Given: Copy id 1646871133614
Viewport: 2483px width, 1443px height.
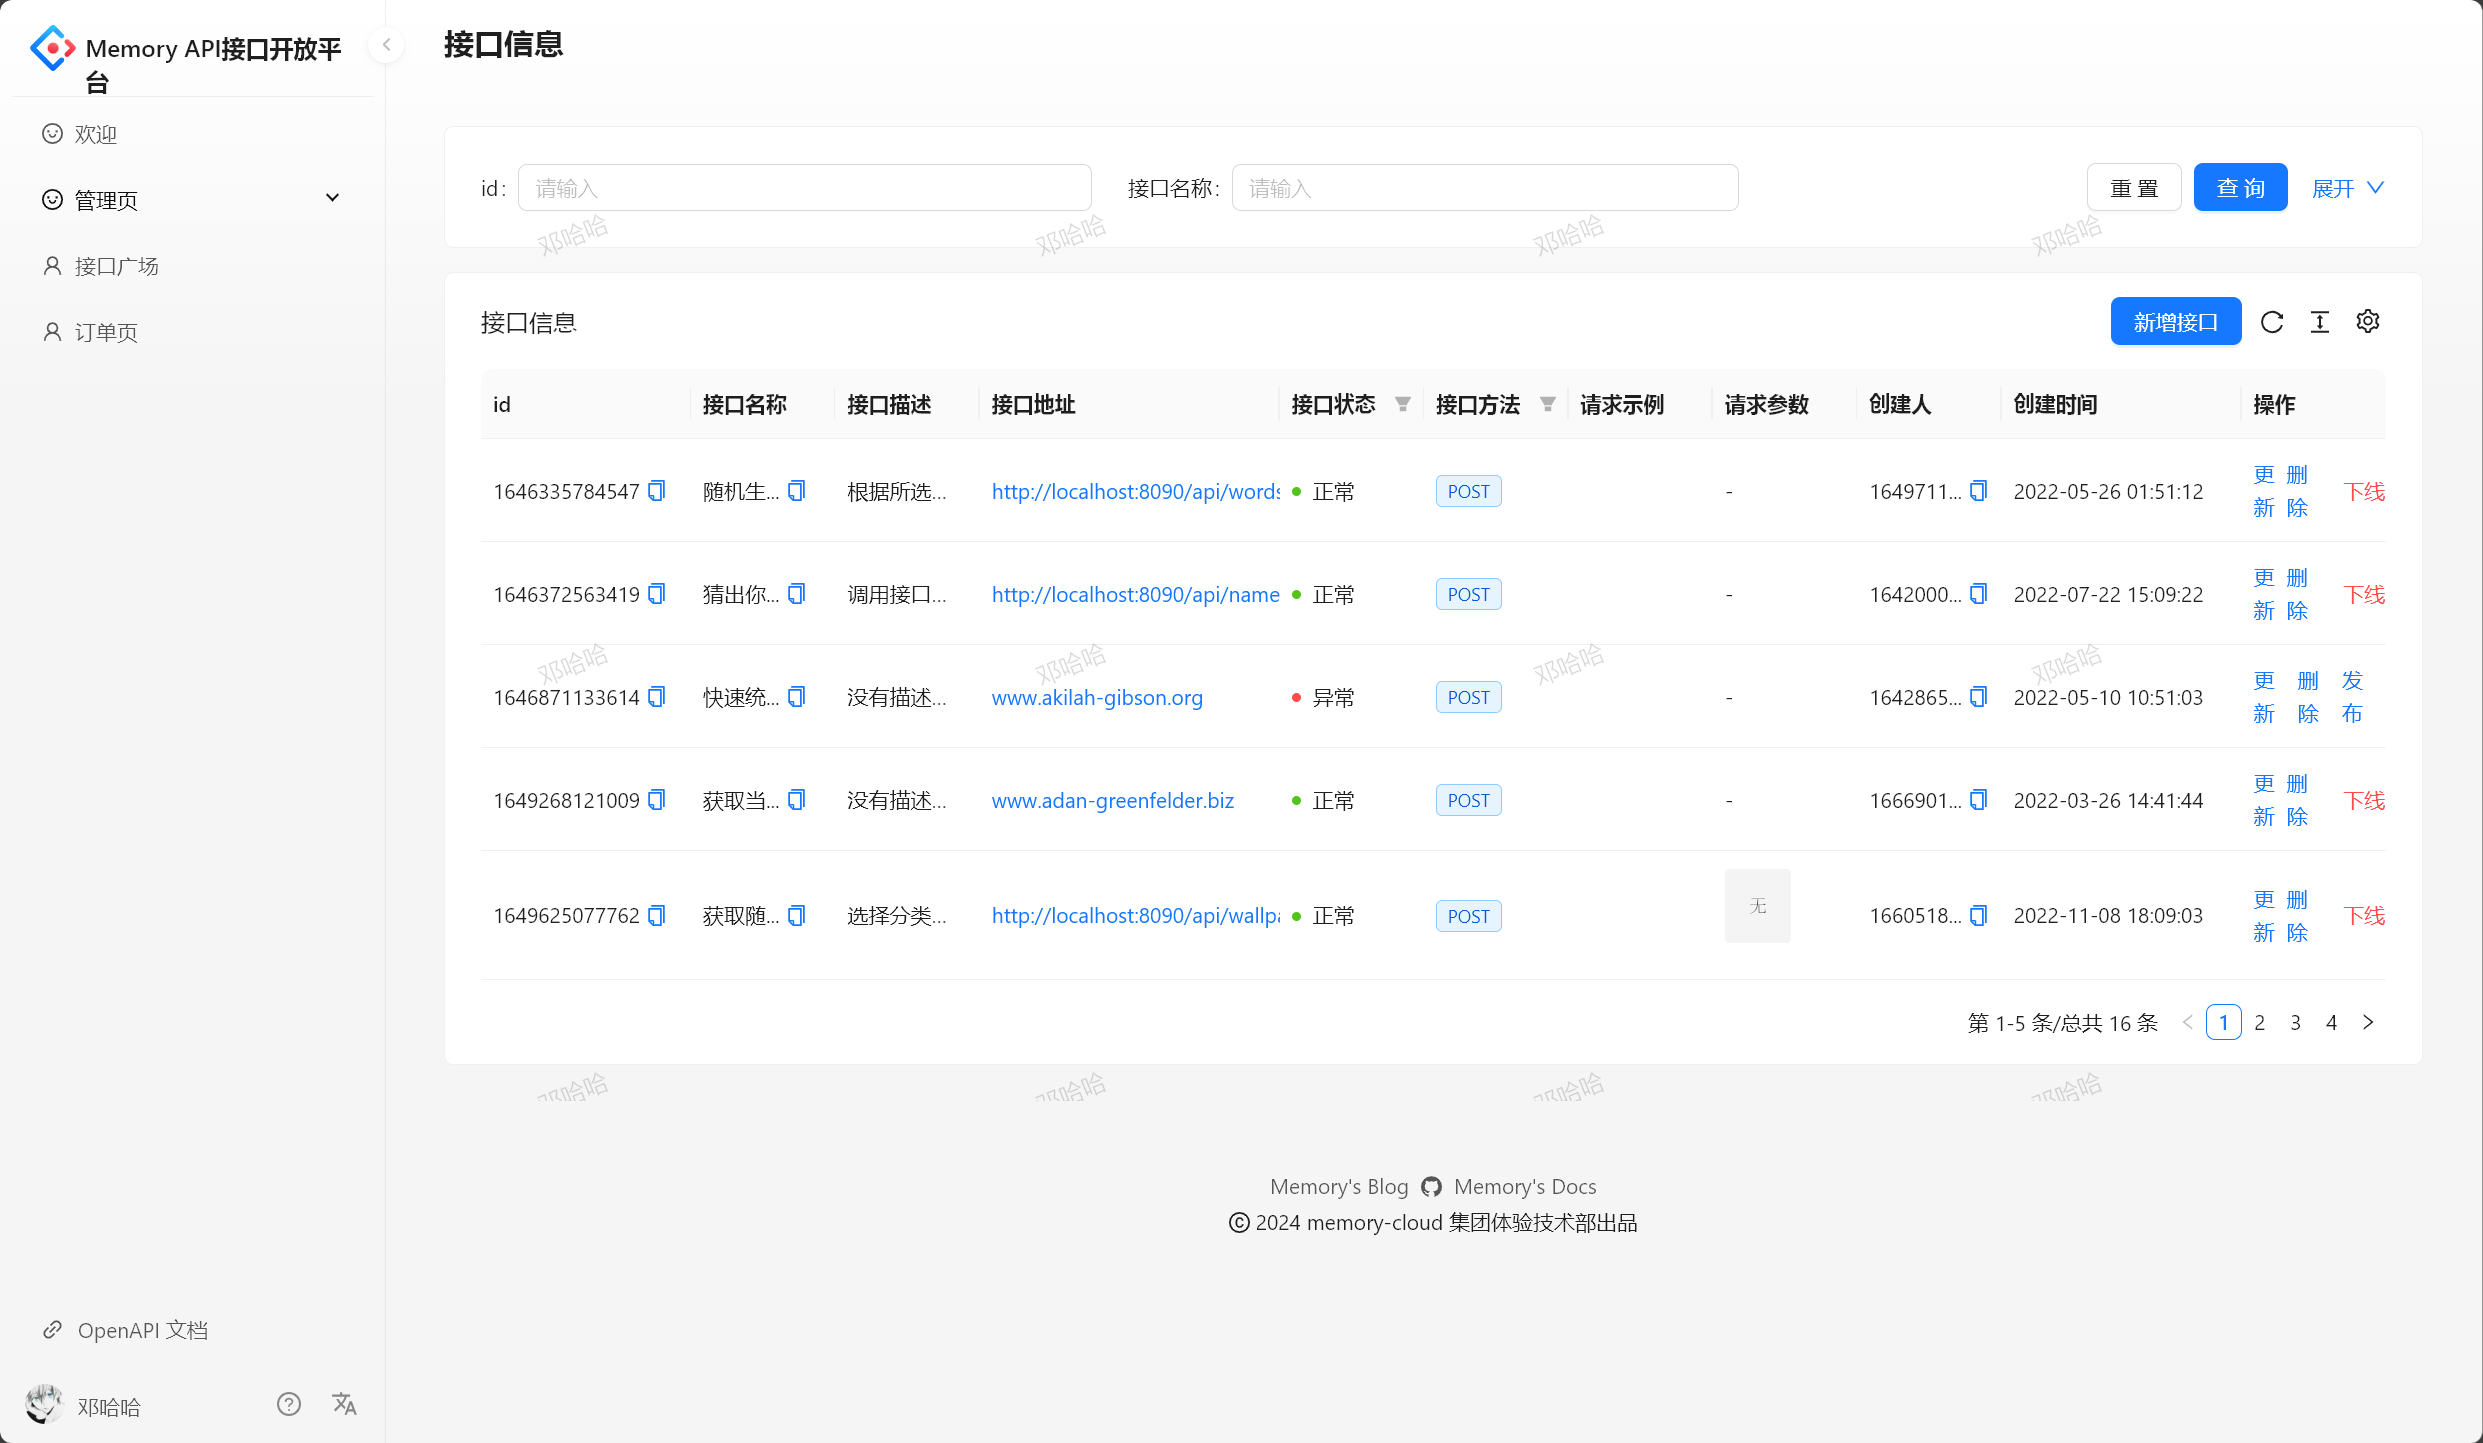Looking at the screenshot, I should pos(657,697).
